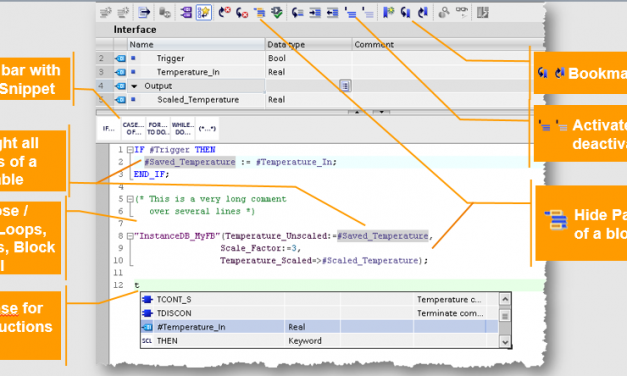Click the Interface section header
The width and height of the screenshot is (627, 376).
click(x=135, y=30)
